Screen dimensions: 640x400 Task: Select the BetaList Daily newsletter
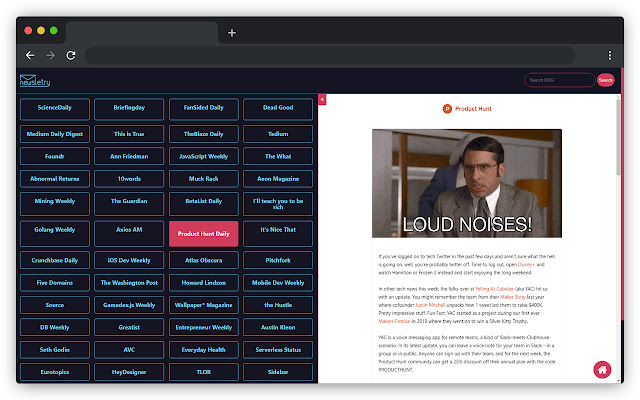[x=204, y=204]
